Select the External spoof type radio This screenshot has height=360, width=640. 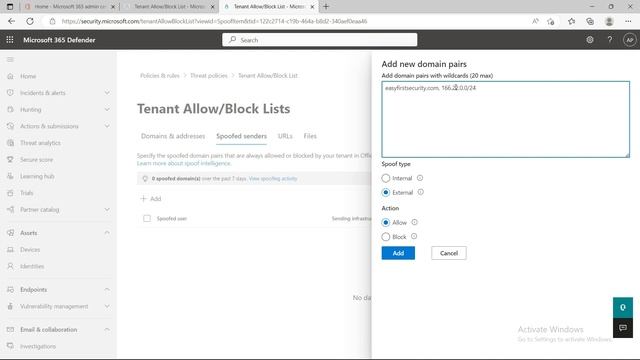[x=386, y=192]
